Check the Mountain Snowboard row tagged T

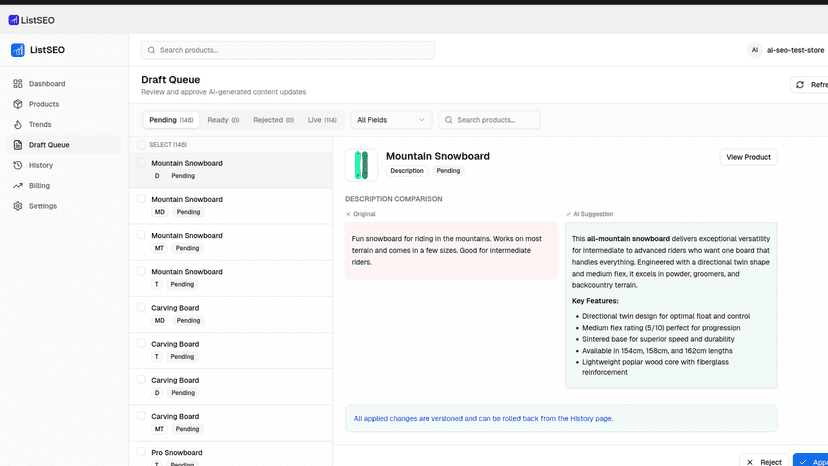point(141,271)
